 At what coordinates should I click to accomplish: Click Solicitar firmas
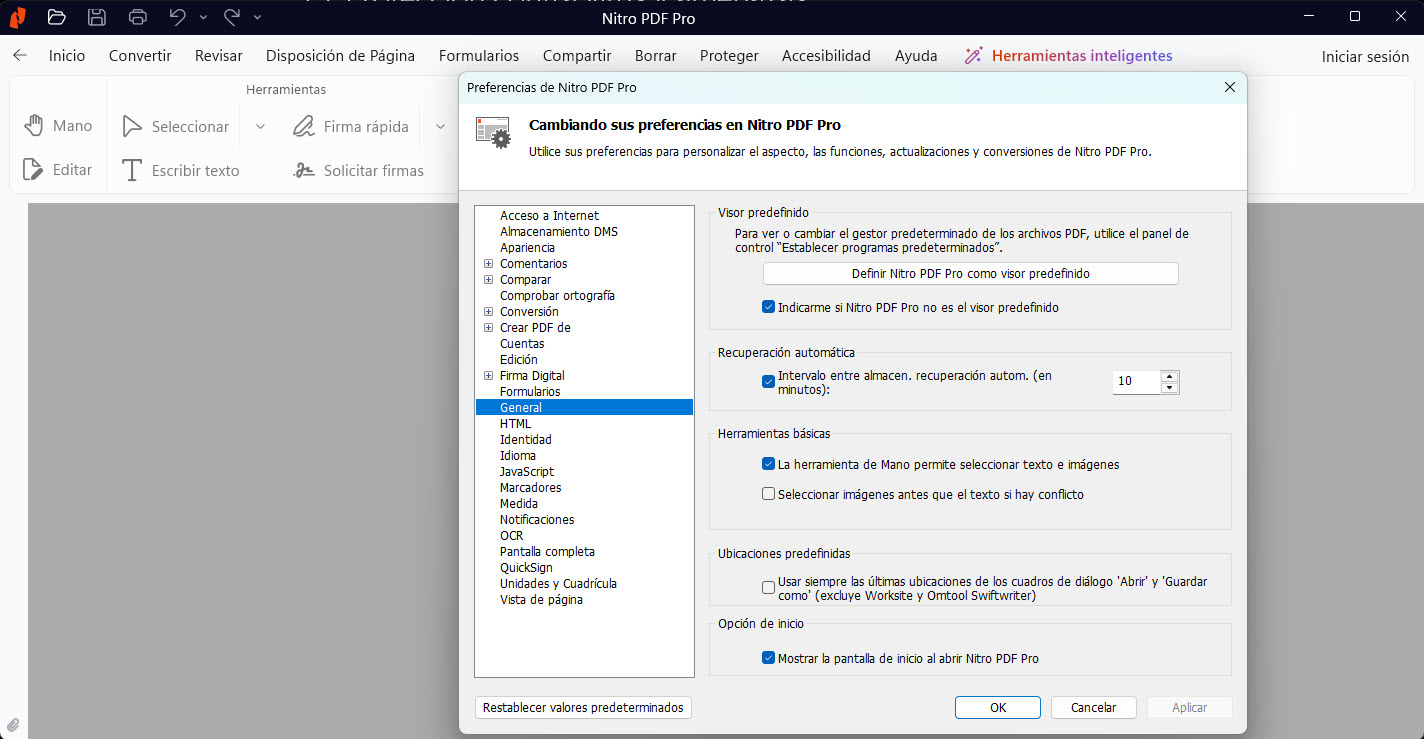[358, 170]
